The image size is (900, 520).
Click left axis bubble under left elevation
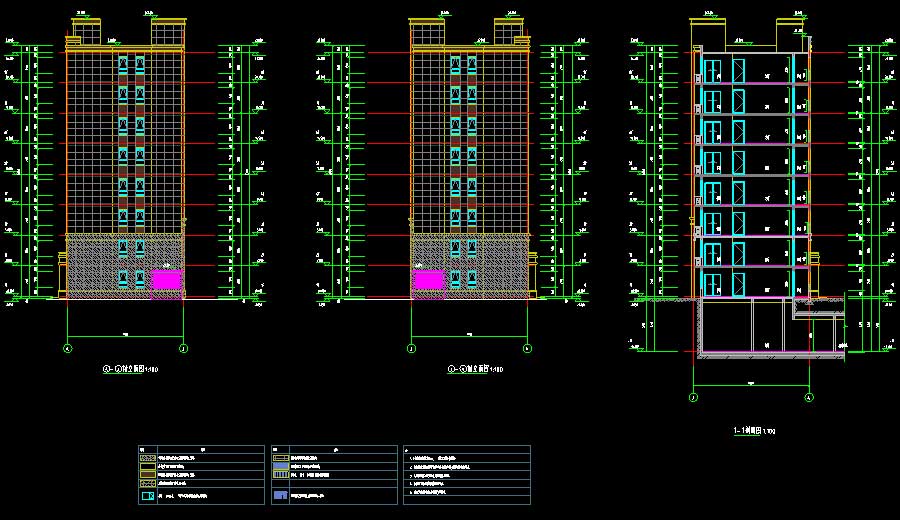pyautogui.click(x=68, y=348)
